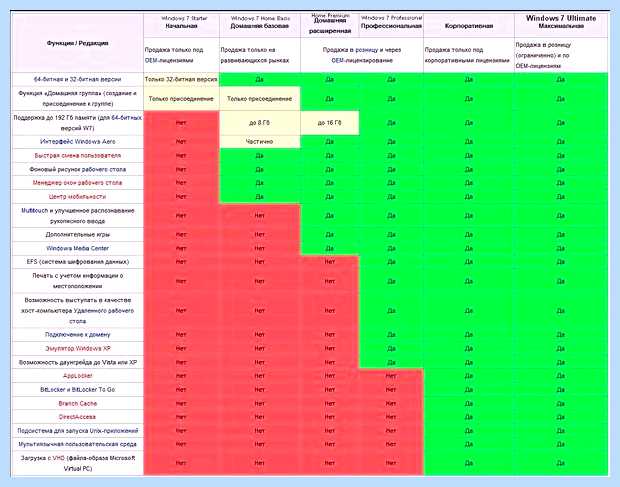Select 'Да' for Home Basic in Центр мобильности row
This screenshot has height=487, width=620.
pos(259,196)
